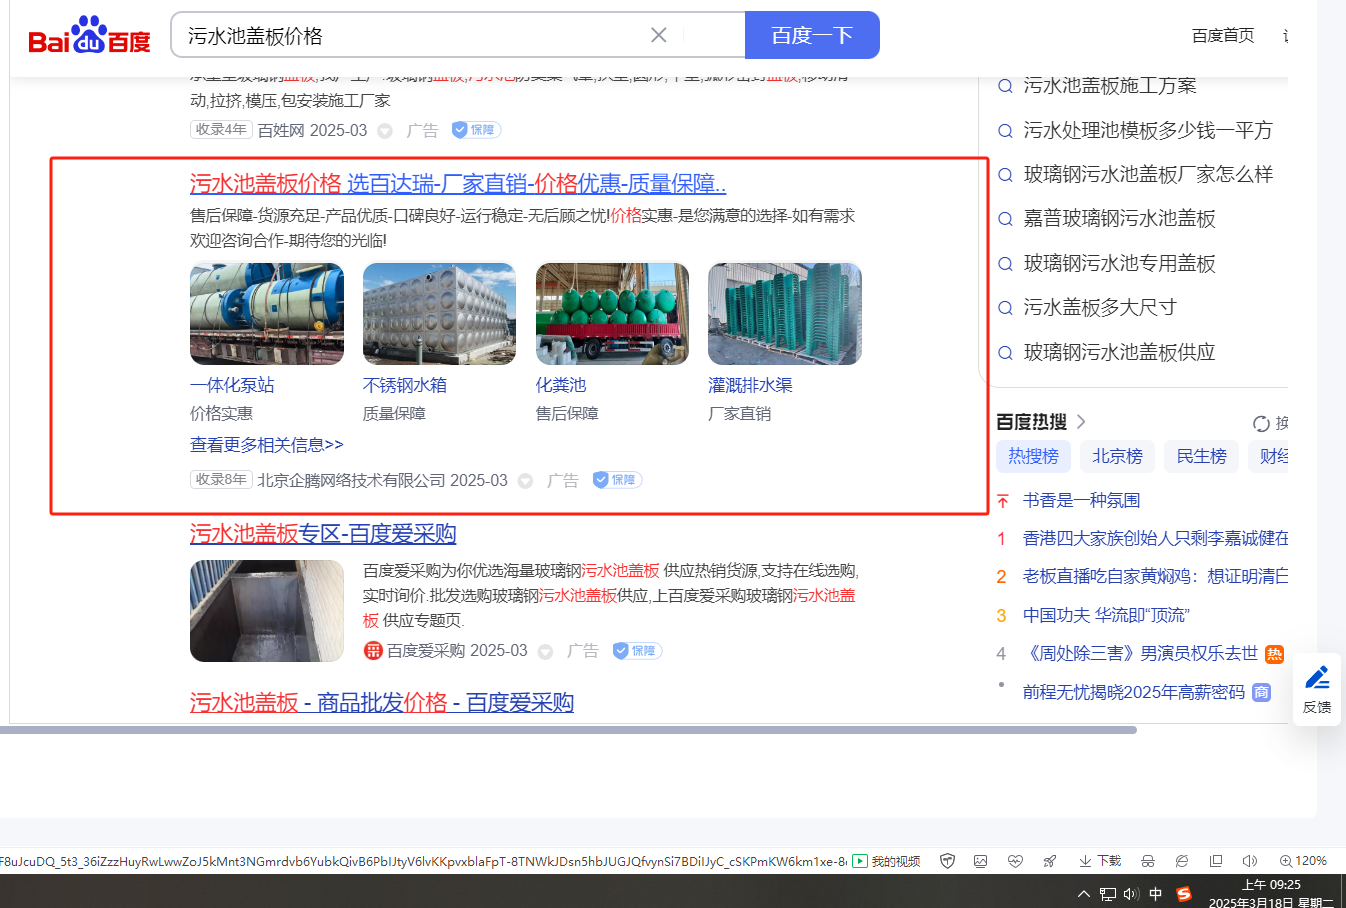Open the 化粪池 product thumbnail
Image resolution: width=1346 pixels, height=908 pixels.
(x=612, y=314)
